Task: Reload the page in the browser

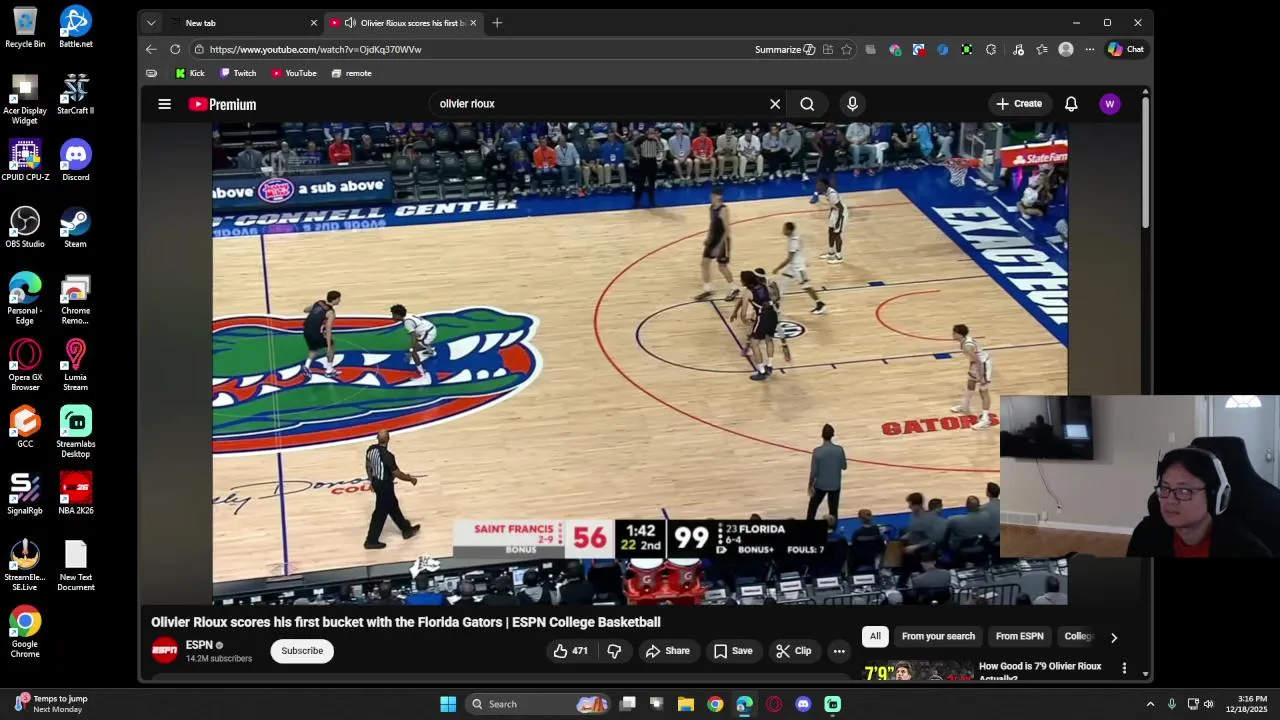Action: (x=175, y=49)
